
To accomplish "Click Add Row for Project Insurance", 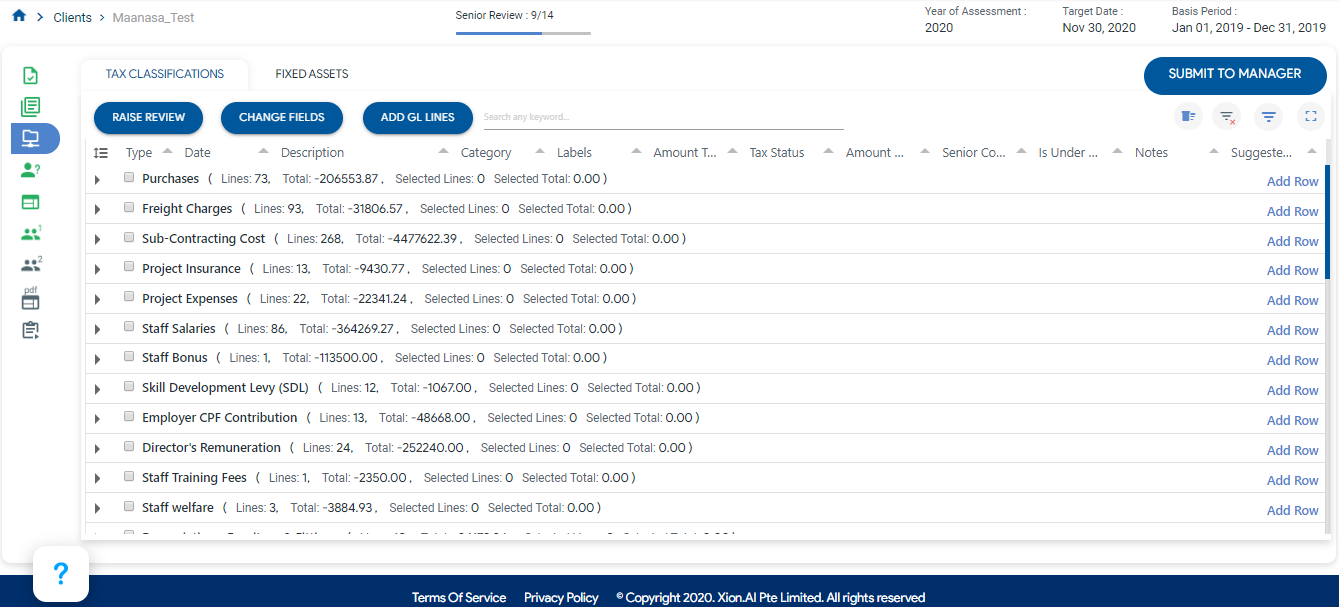I will coord(1292,270).
